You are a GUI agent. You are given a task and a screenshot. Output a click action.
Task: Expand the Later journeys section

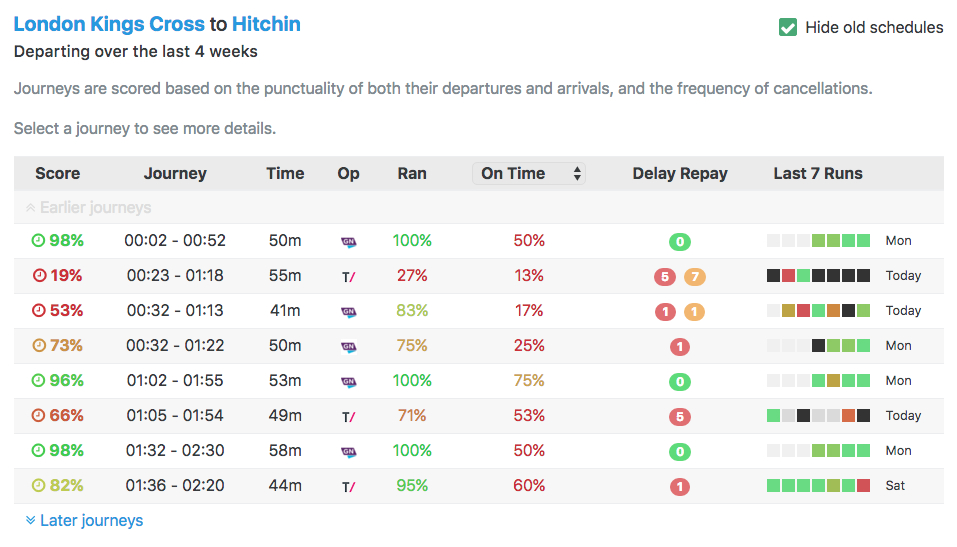click(84, 521)
